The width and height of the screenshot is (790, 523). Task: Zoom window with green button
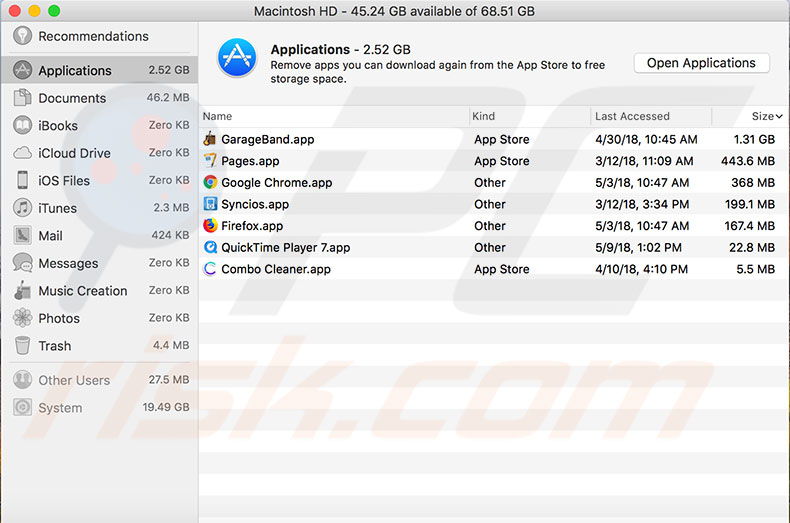(x=54, y=11)
